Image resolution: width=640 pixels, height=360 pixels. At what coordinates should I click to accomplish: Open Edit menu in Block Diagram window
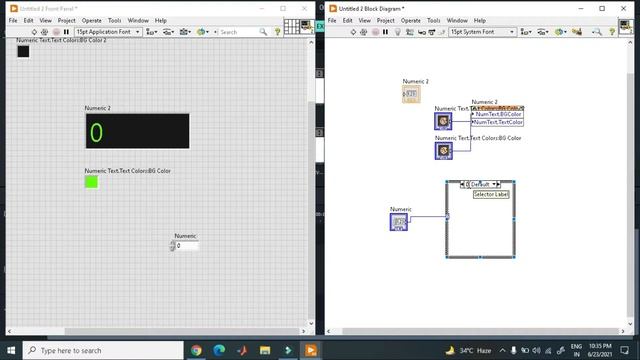pos(347,20)
